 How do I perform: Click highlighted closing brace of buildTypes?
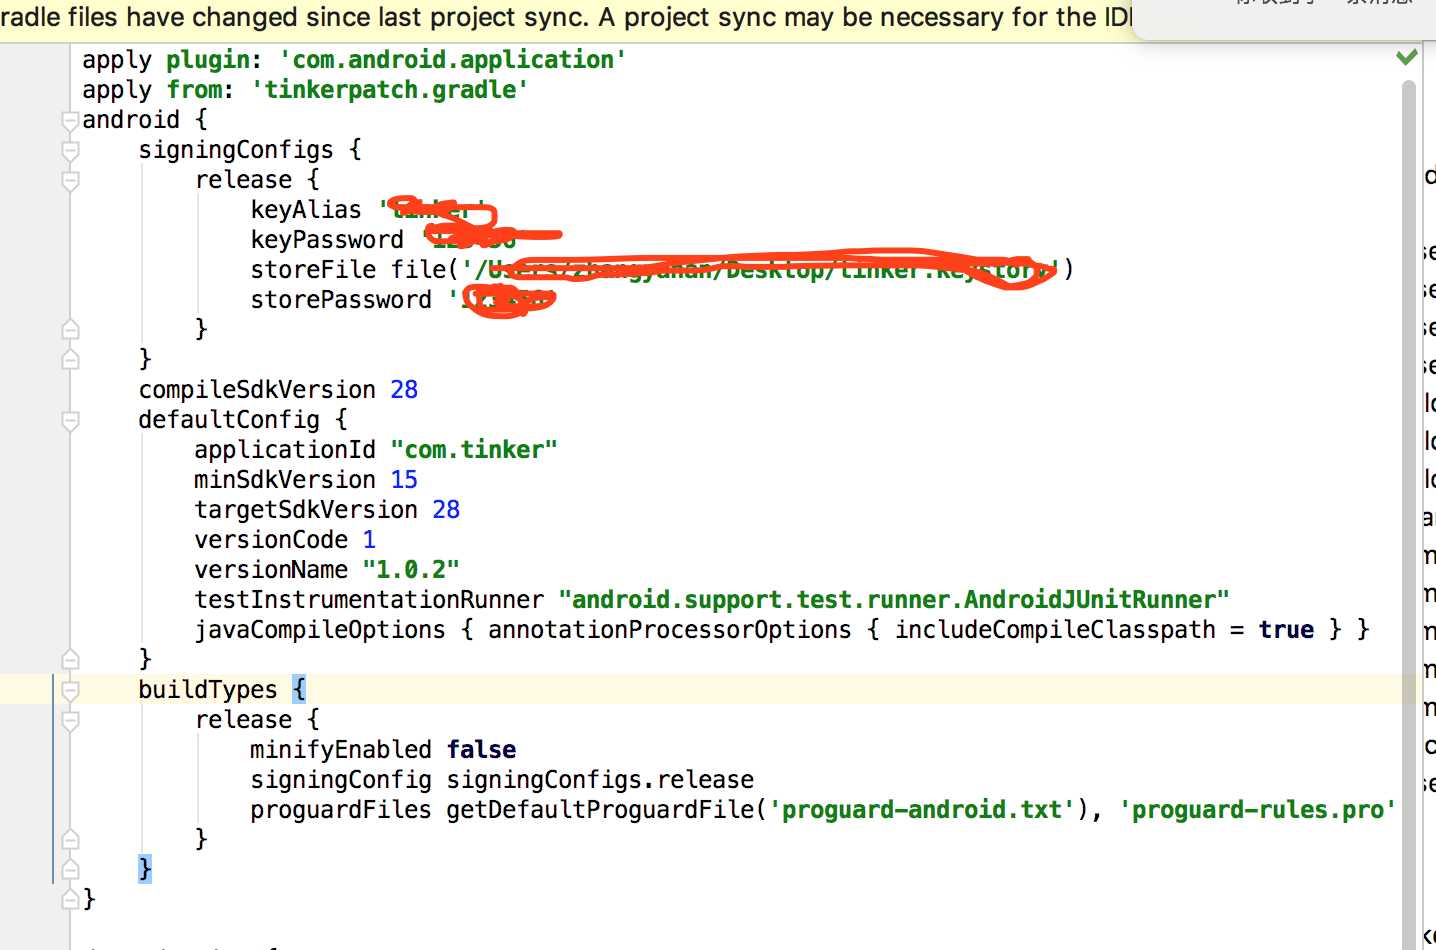tap(145, 869)
